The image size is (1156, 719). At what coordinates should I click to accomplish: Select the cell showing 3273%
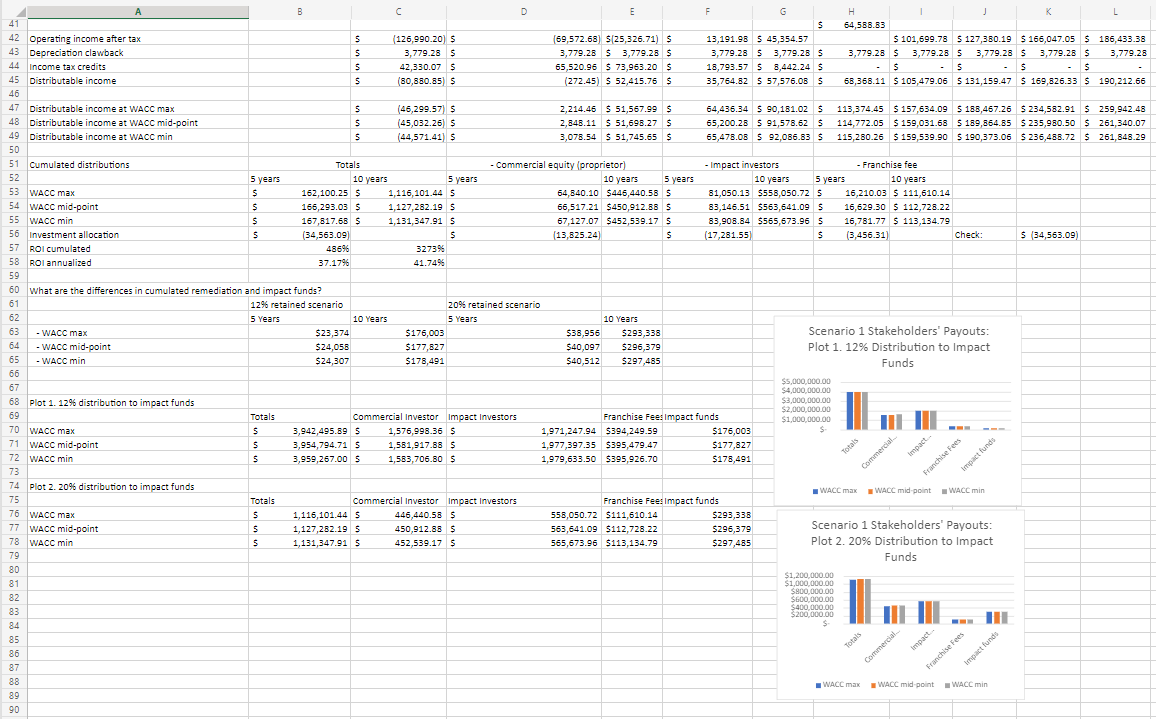(397, 249)
